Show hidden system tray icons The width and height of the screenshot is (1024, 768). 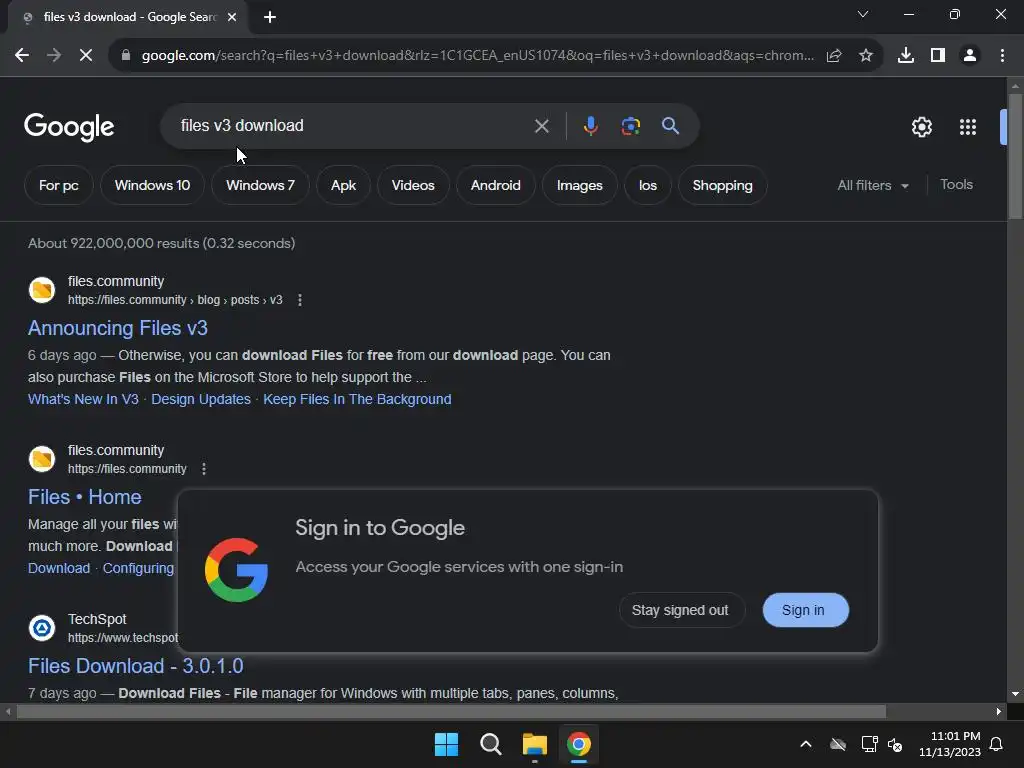[x=806, y=744]
